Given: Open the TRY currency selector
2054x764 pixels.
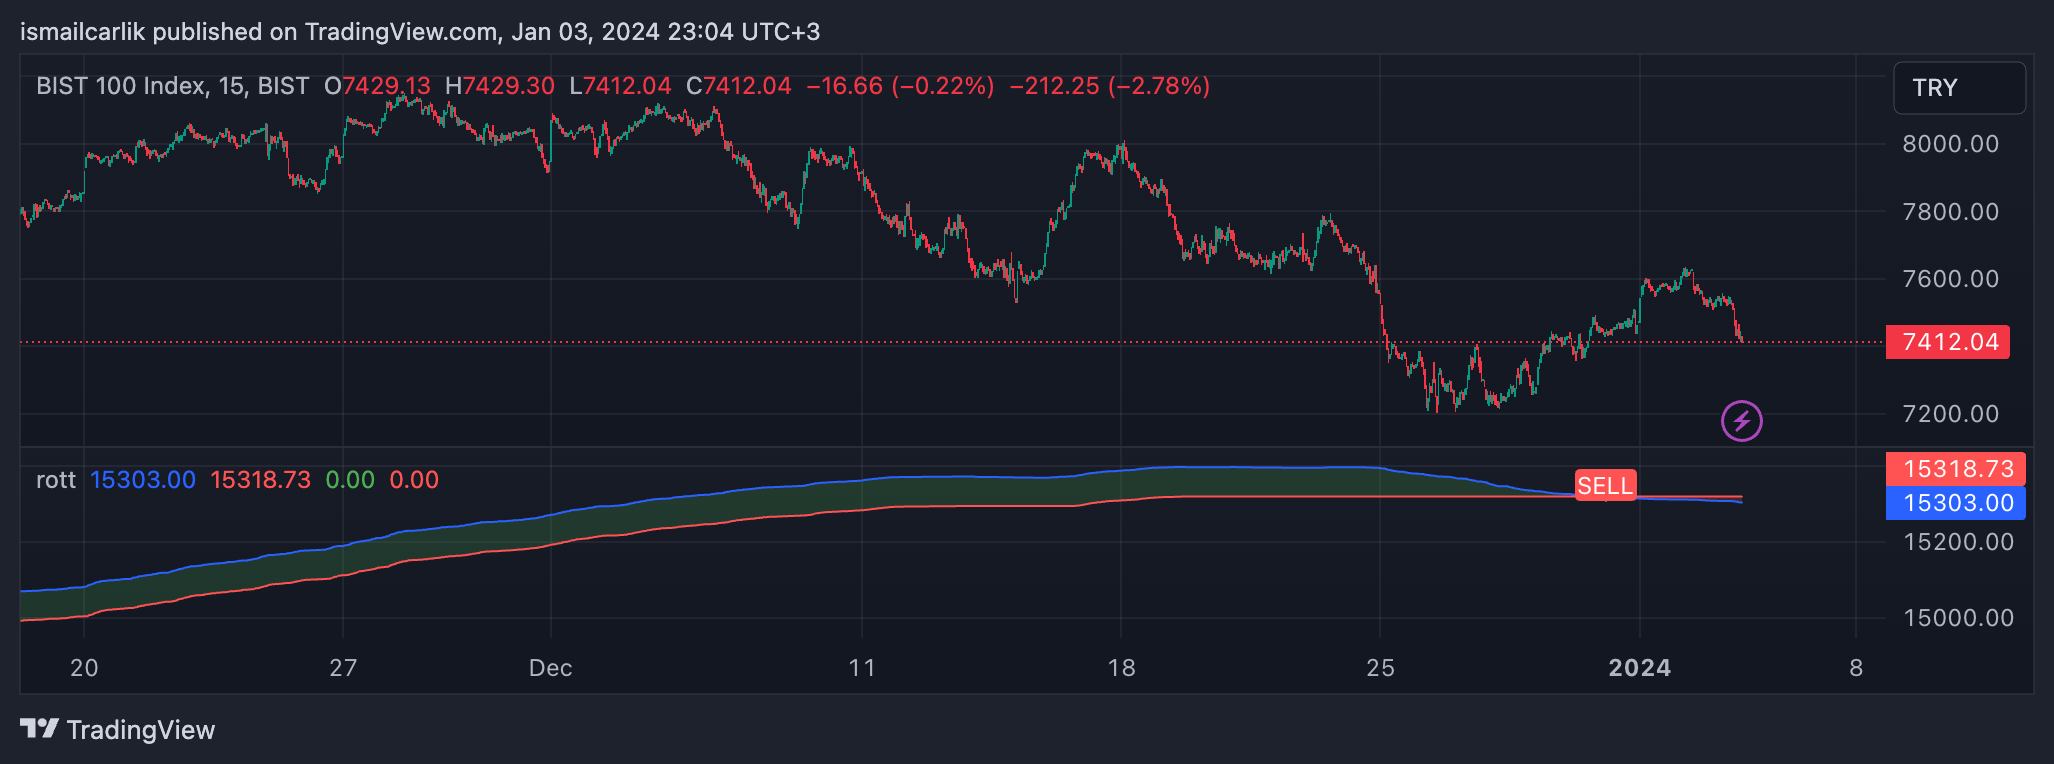Looking at the screenshot, I should [x=1959, y=88].
